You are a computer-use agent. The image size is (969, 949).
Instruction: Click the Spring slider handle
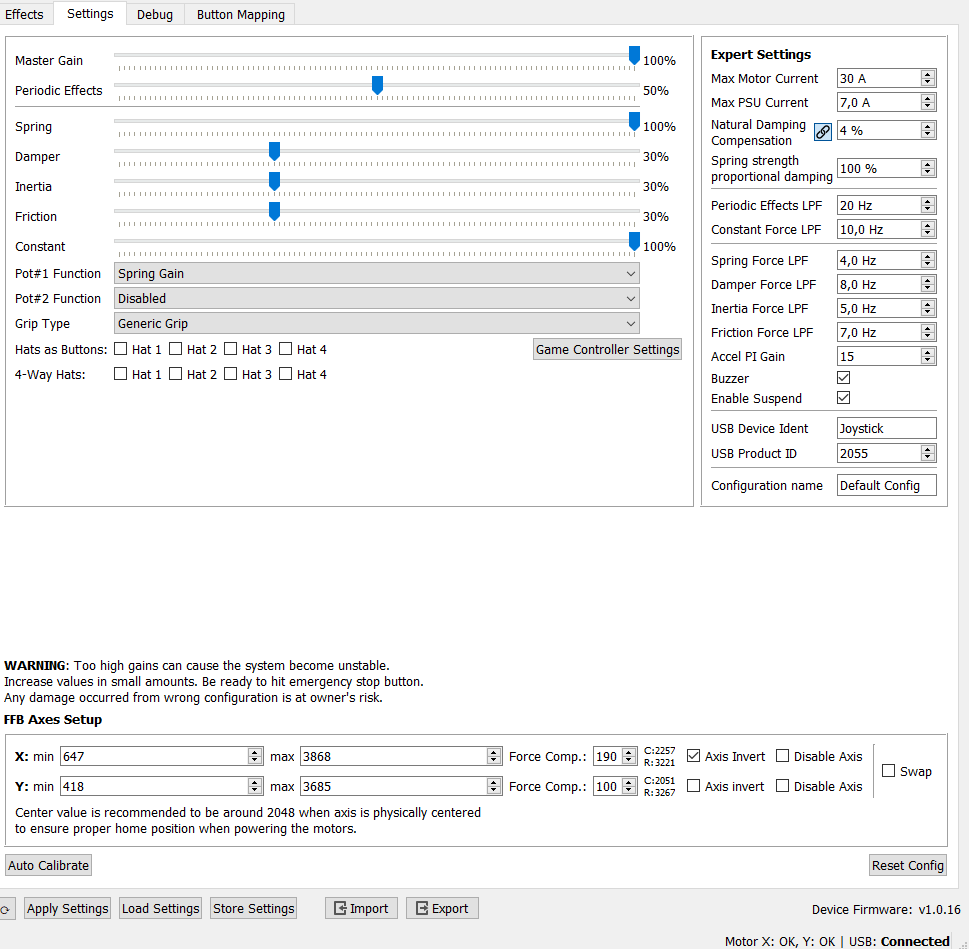(634, 121)
